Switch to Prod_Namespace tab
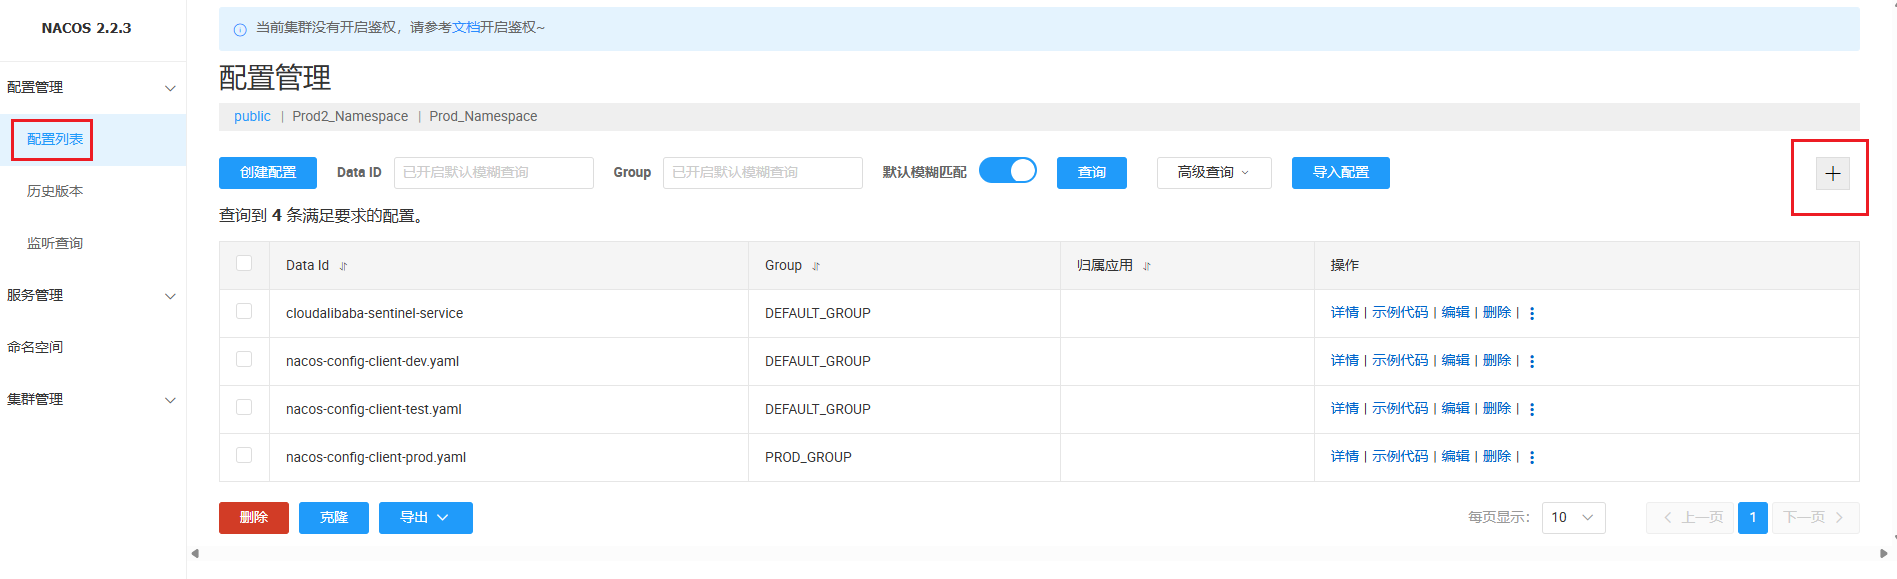Screen dimensions: 1897x579 [x=483, y=117]
